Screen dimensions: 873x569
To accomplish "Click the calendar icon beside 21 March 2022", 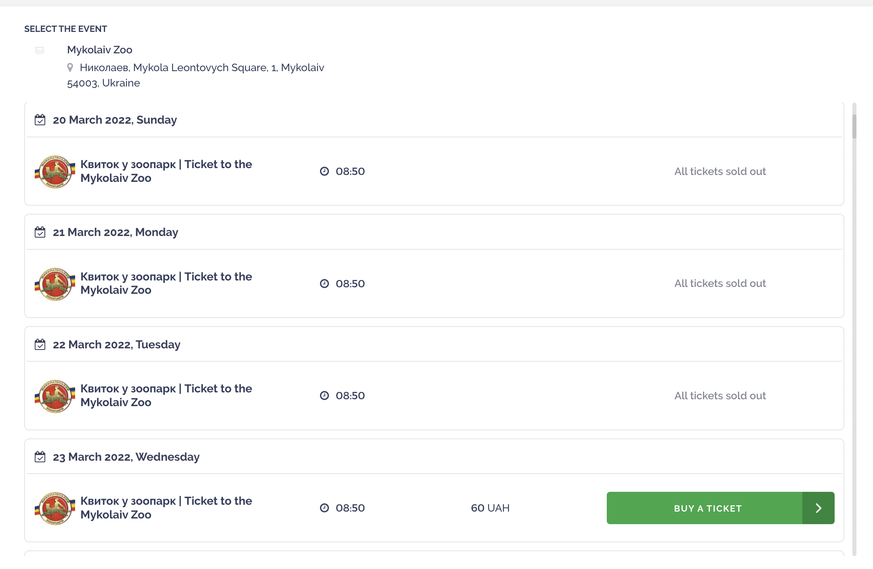I will (40, 232).
